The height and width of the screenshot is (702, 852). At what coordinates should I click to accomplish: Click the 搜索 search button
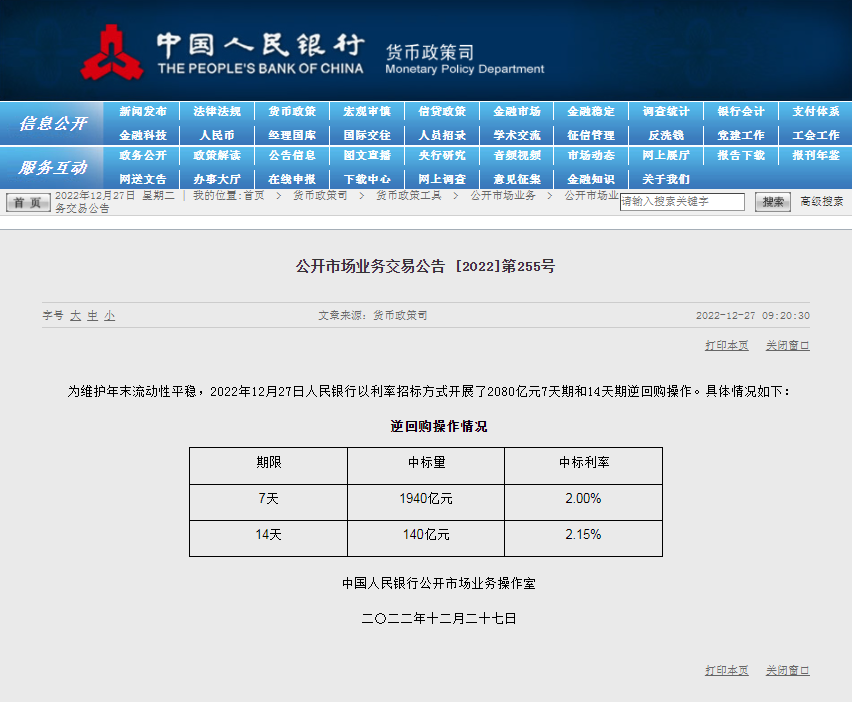coord(773,202)
